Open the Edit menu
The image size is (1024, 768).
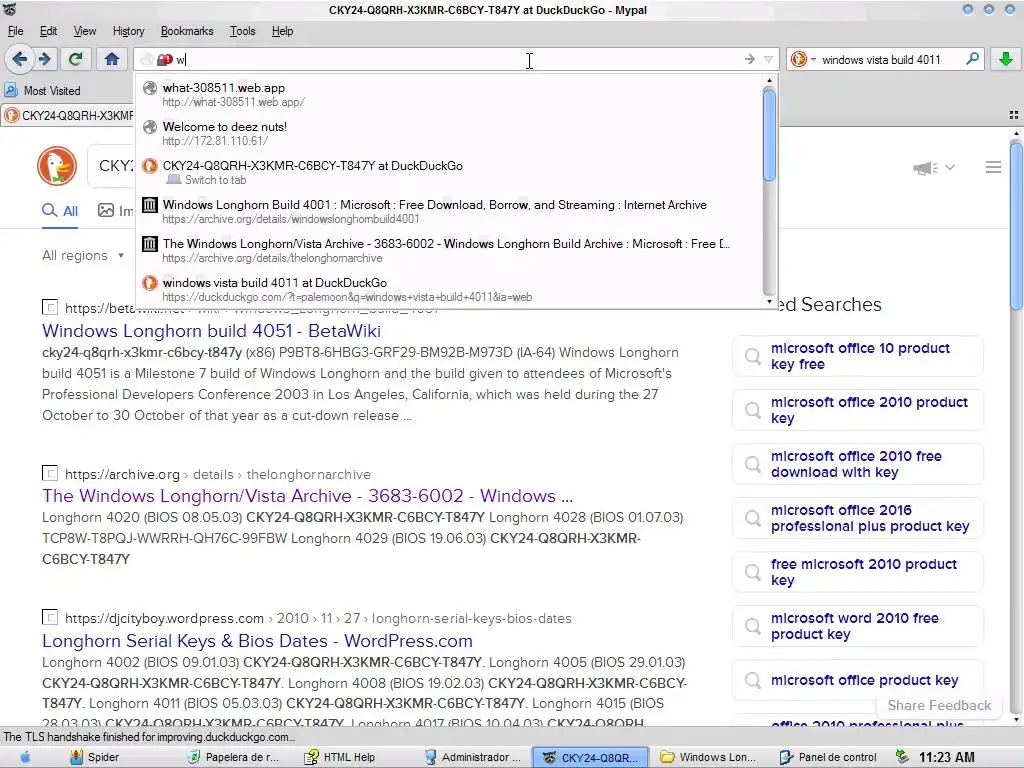coord(48,31)
